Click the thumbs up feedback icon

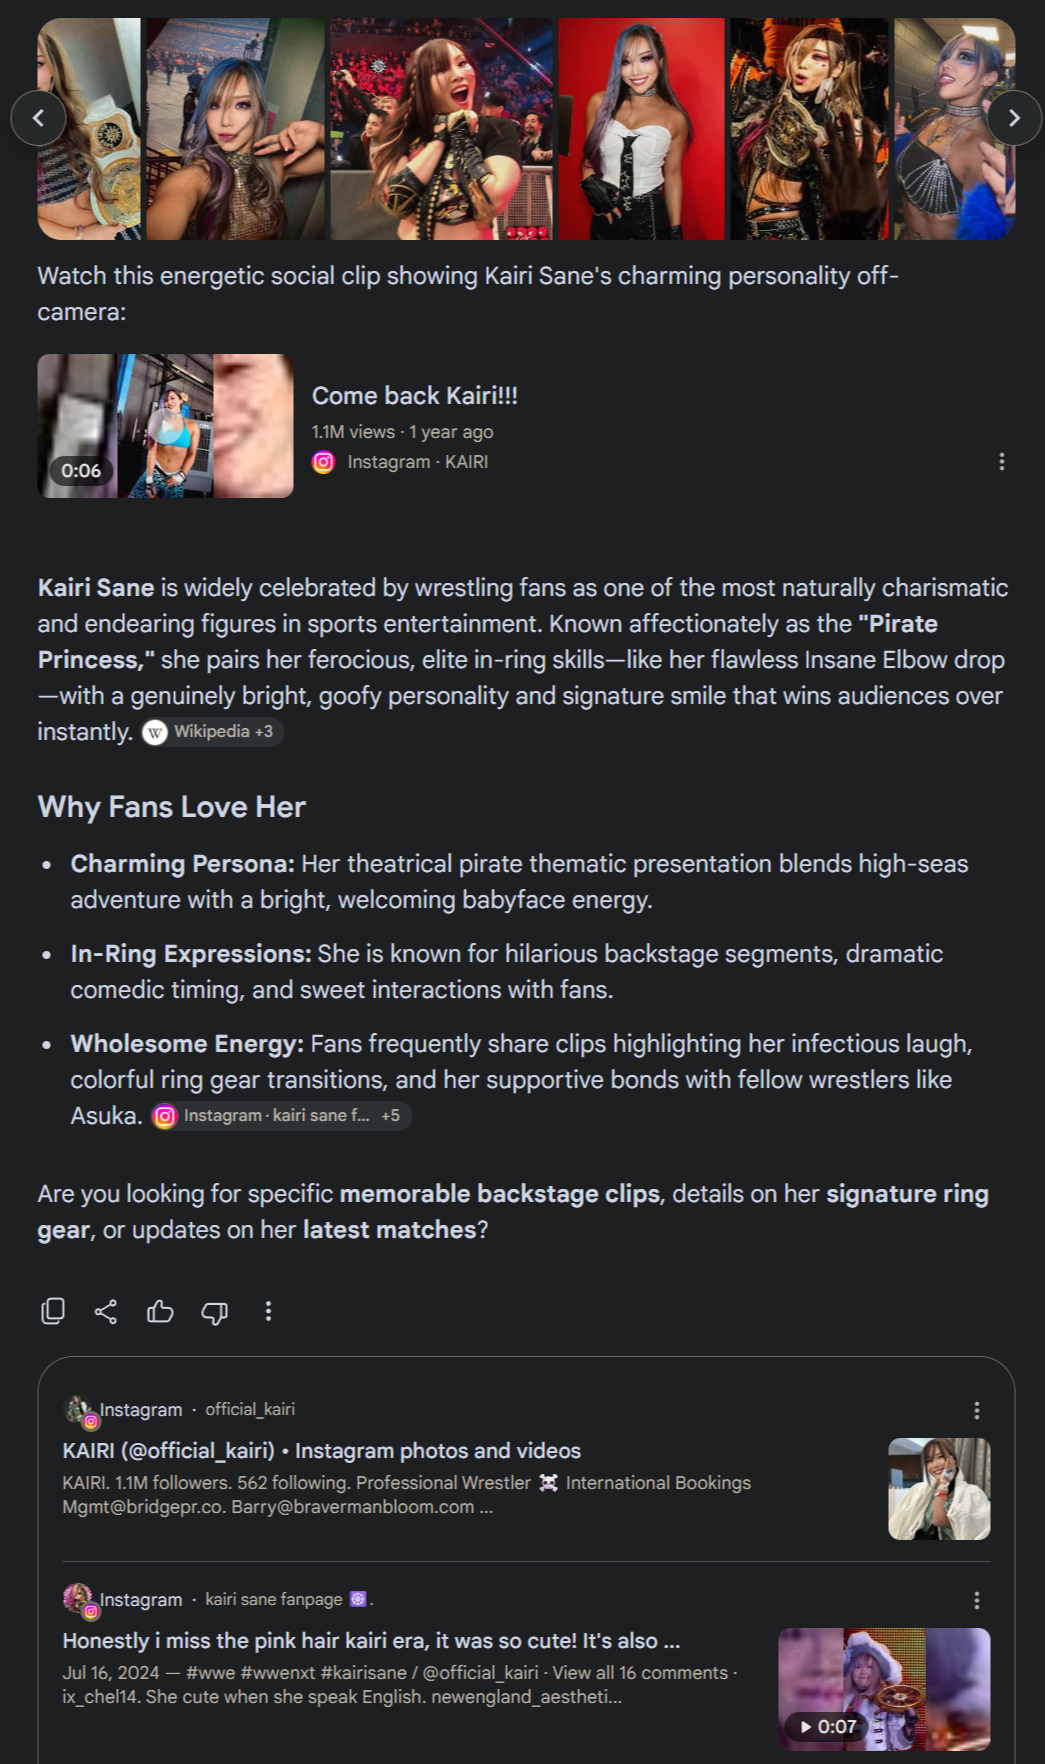[160, 1311]
